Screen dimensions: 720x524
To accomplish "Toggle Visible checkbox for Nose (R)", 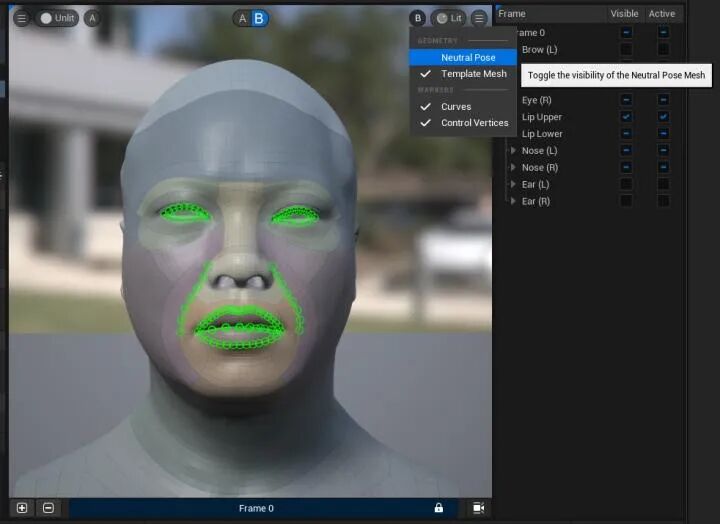I will [x=626, y=167].
